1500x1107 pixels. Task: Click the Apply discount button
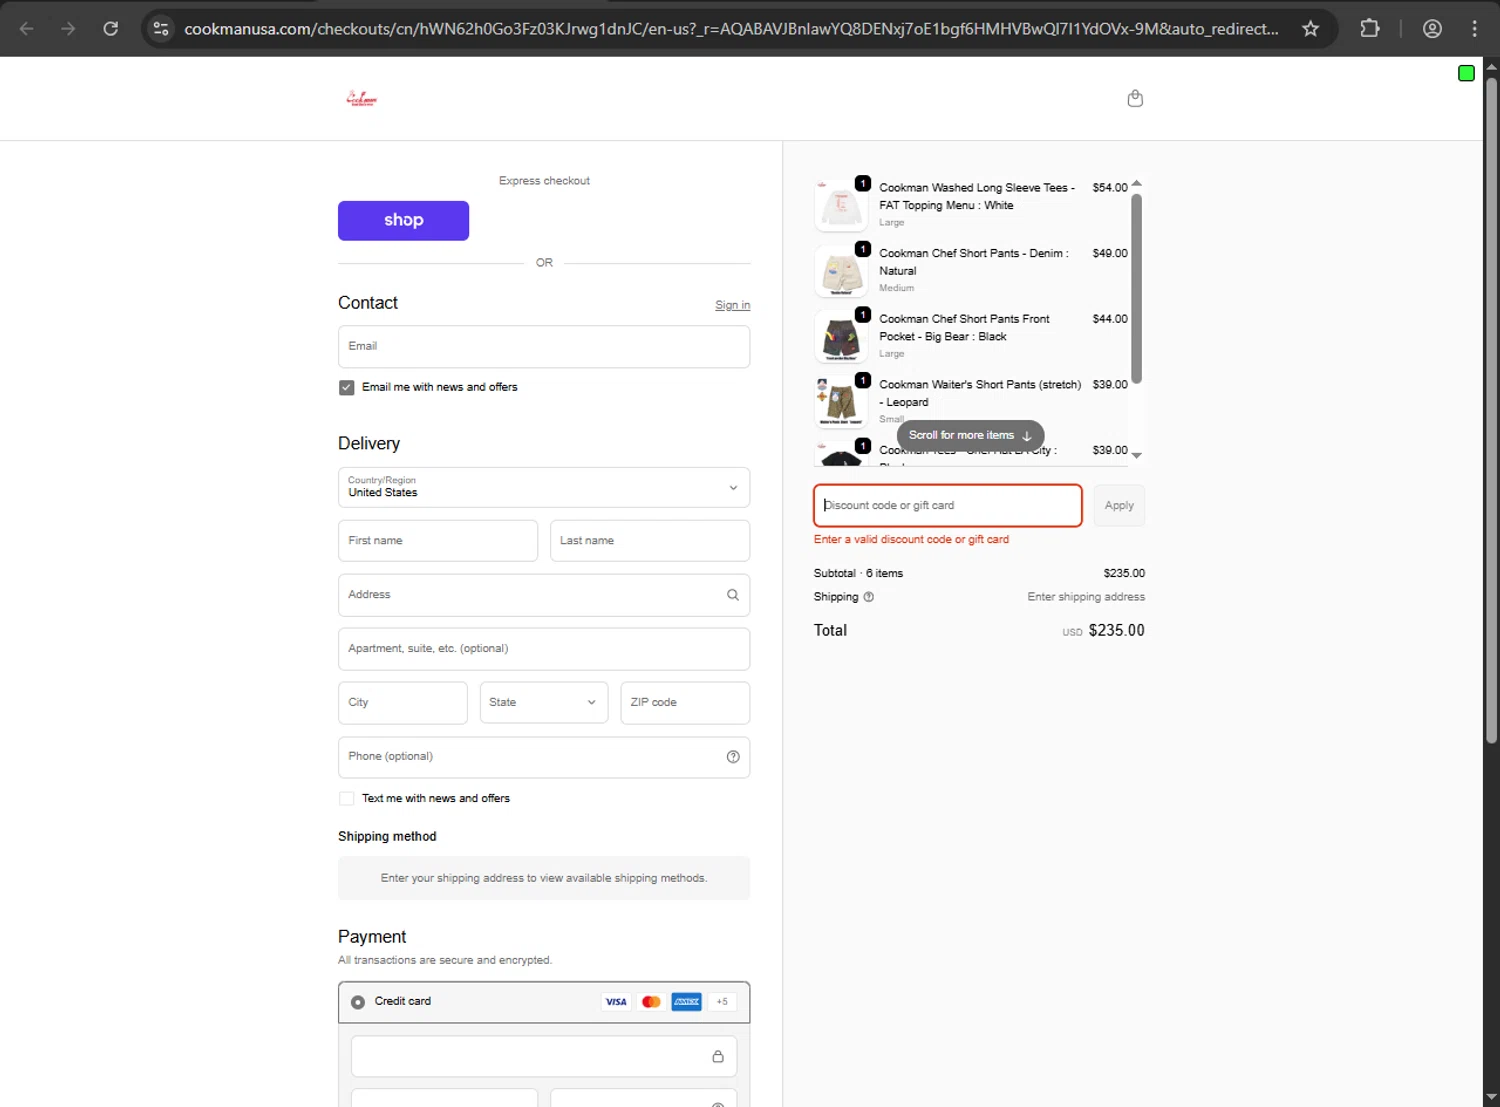click(x=1119, y=506)
